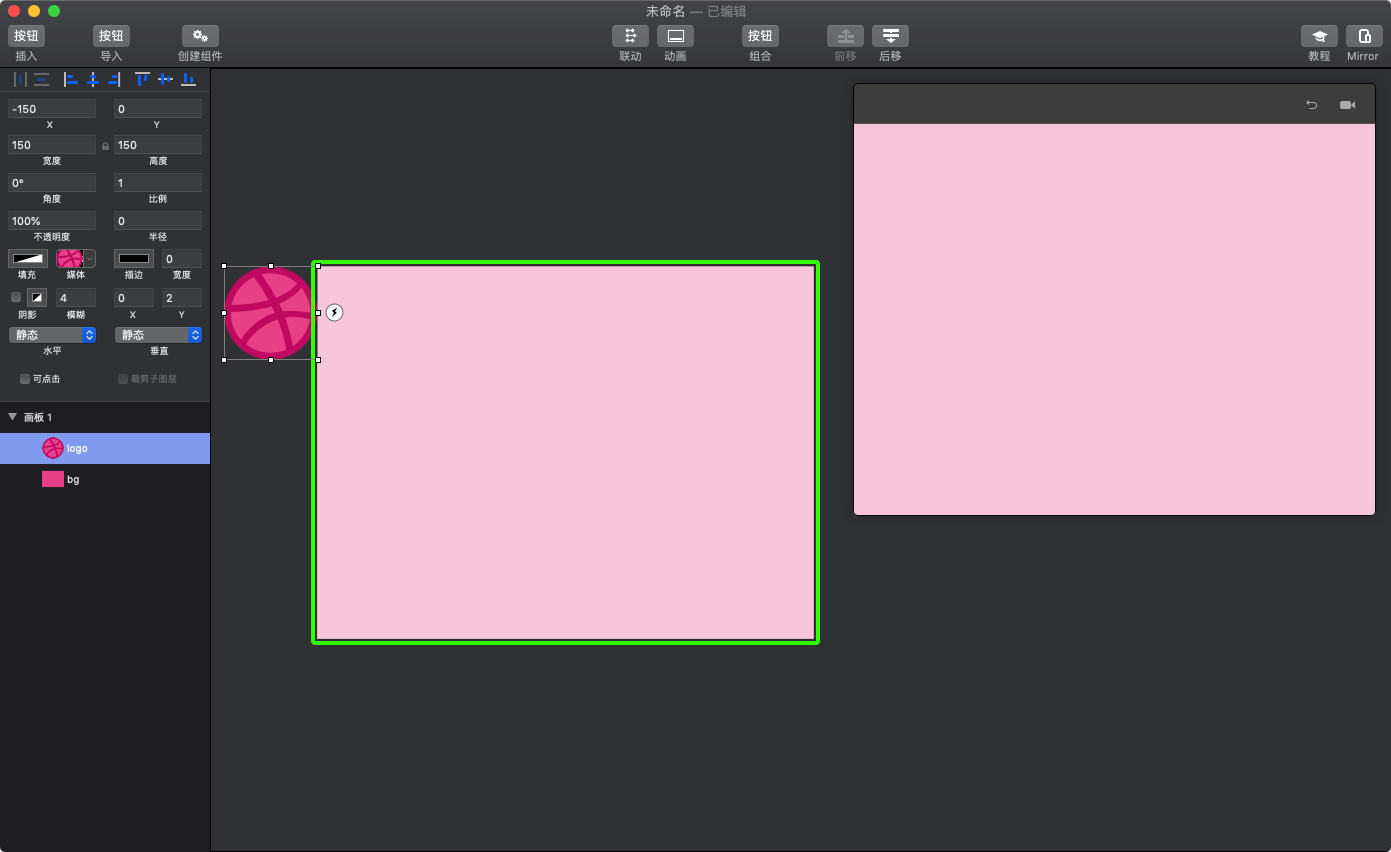Click the bg layer pink thumbnail
The height and width of the screenshot is (852, 1391).
pyautogui.click(x=53, y=479)
